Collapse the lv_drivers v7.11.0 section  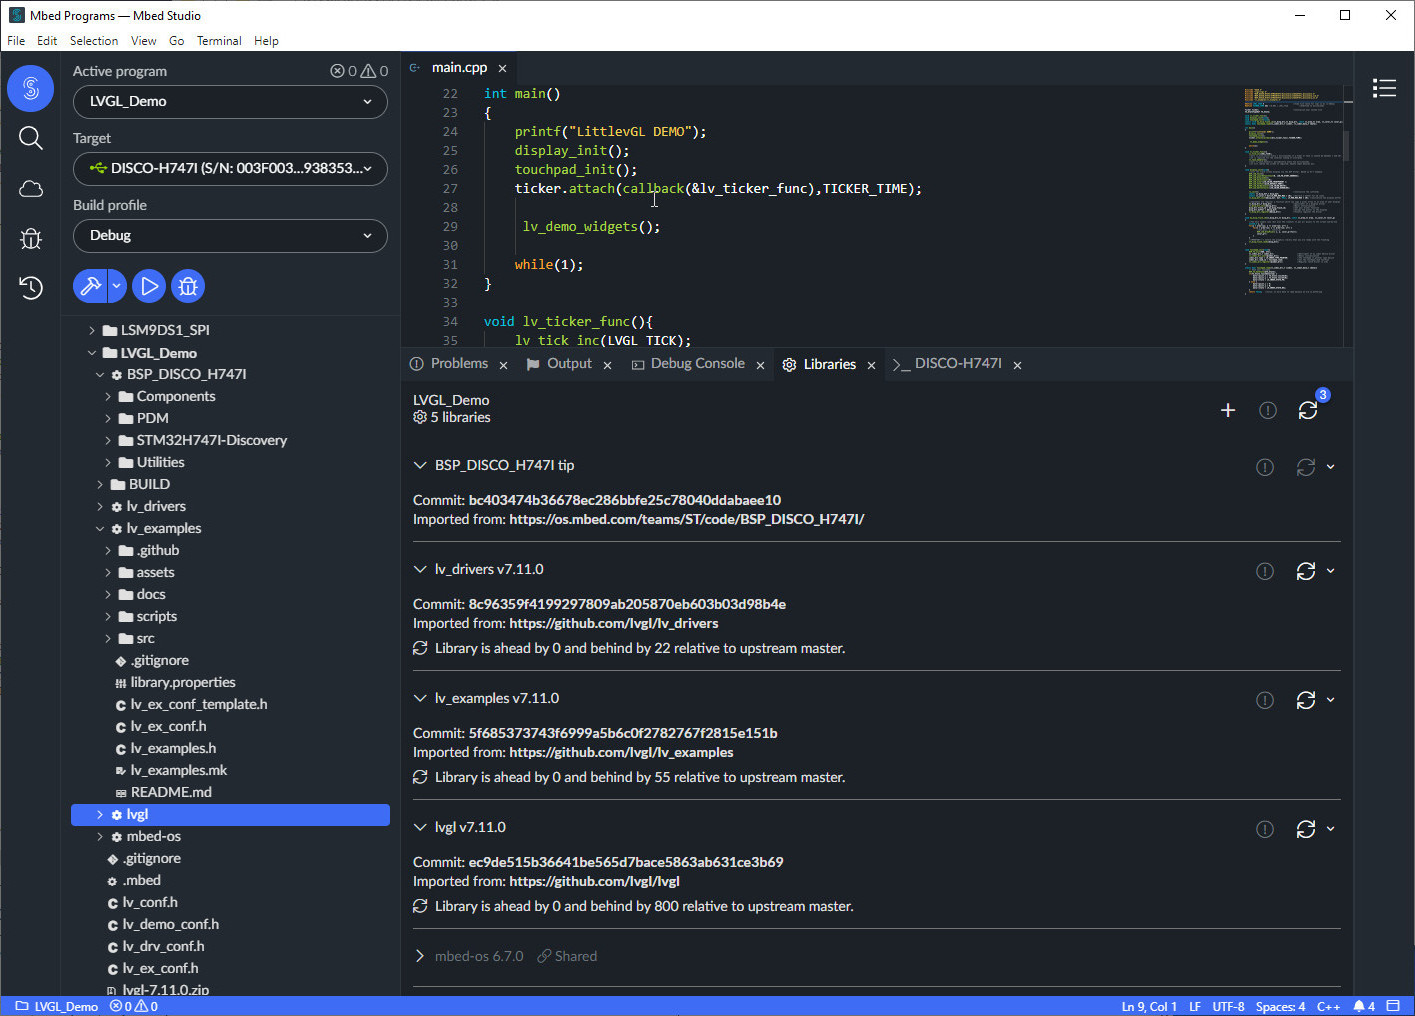coord(420,569)
